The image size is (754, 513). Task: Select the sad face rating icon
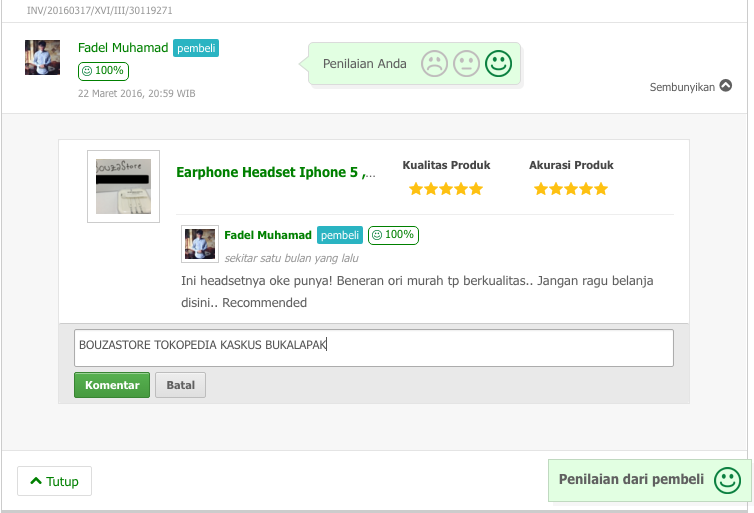coord(434,63)
